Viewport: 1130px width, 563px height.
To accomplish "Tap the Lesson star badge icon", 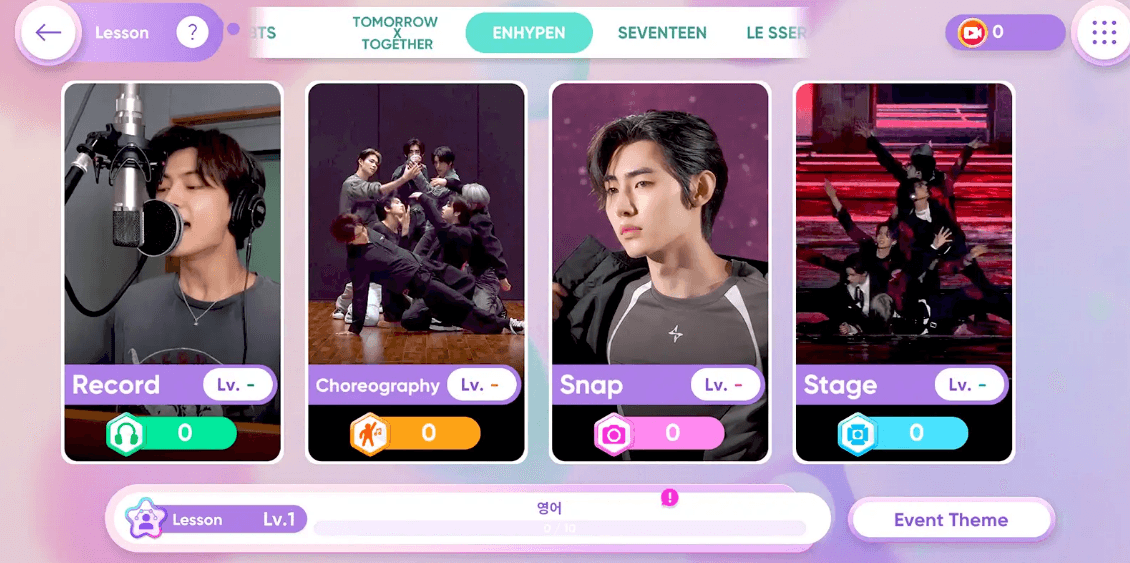I will click(146, 519).
